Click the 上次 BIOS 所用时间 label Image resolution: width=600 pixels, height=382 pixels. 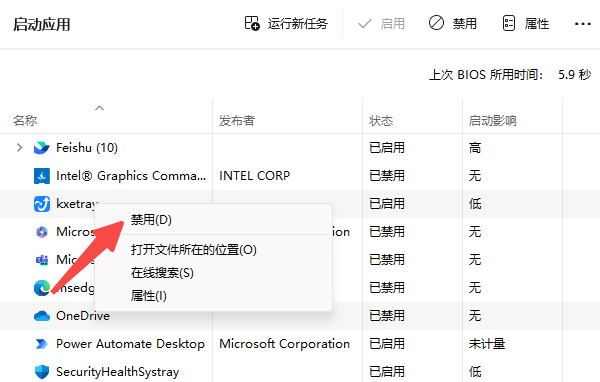pos(486,75)
